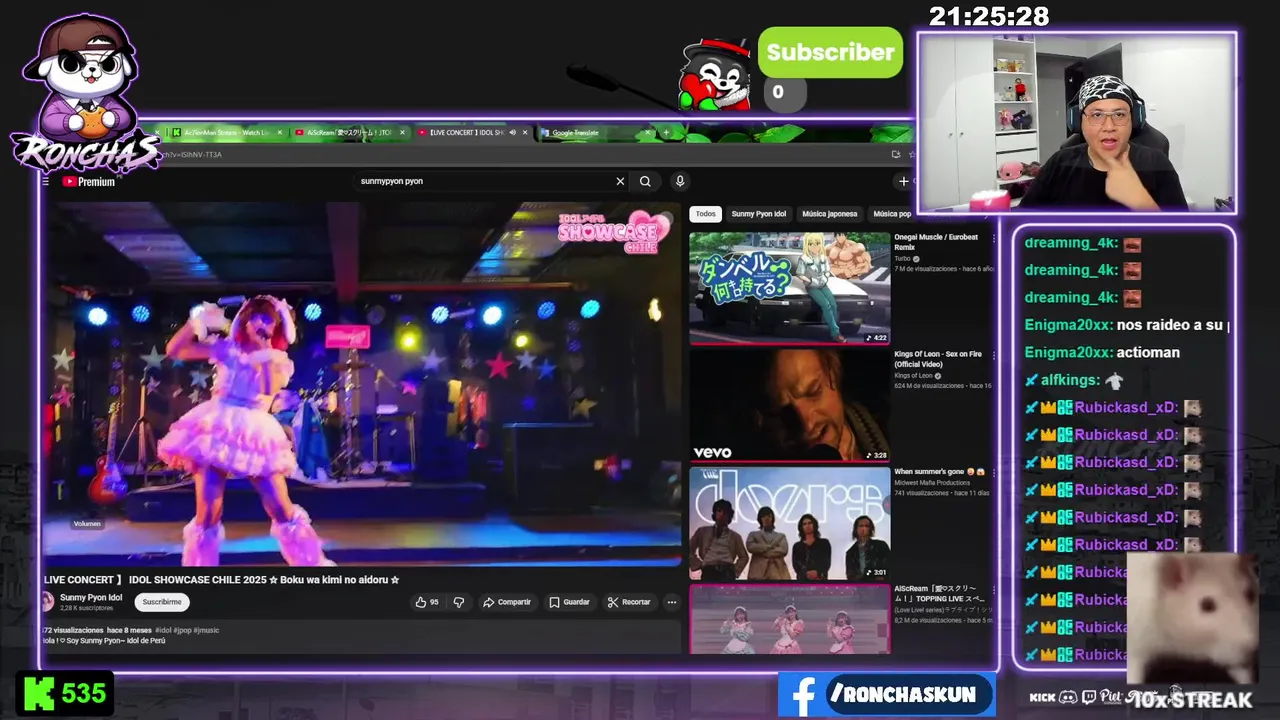The width and height of the screenshot is (1280, 720).
Task: Start voice search with microphone icon
Action: coord(680,181)
